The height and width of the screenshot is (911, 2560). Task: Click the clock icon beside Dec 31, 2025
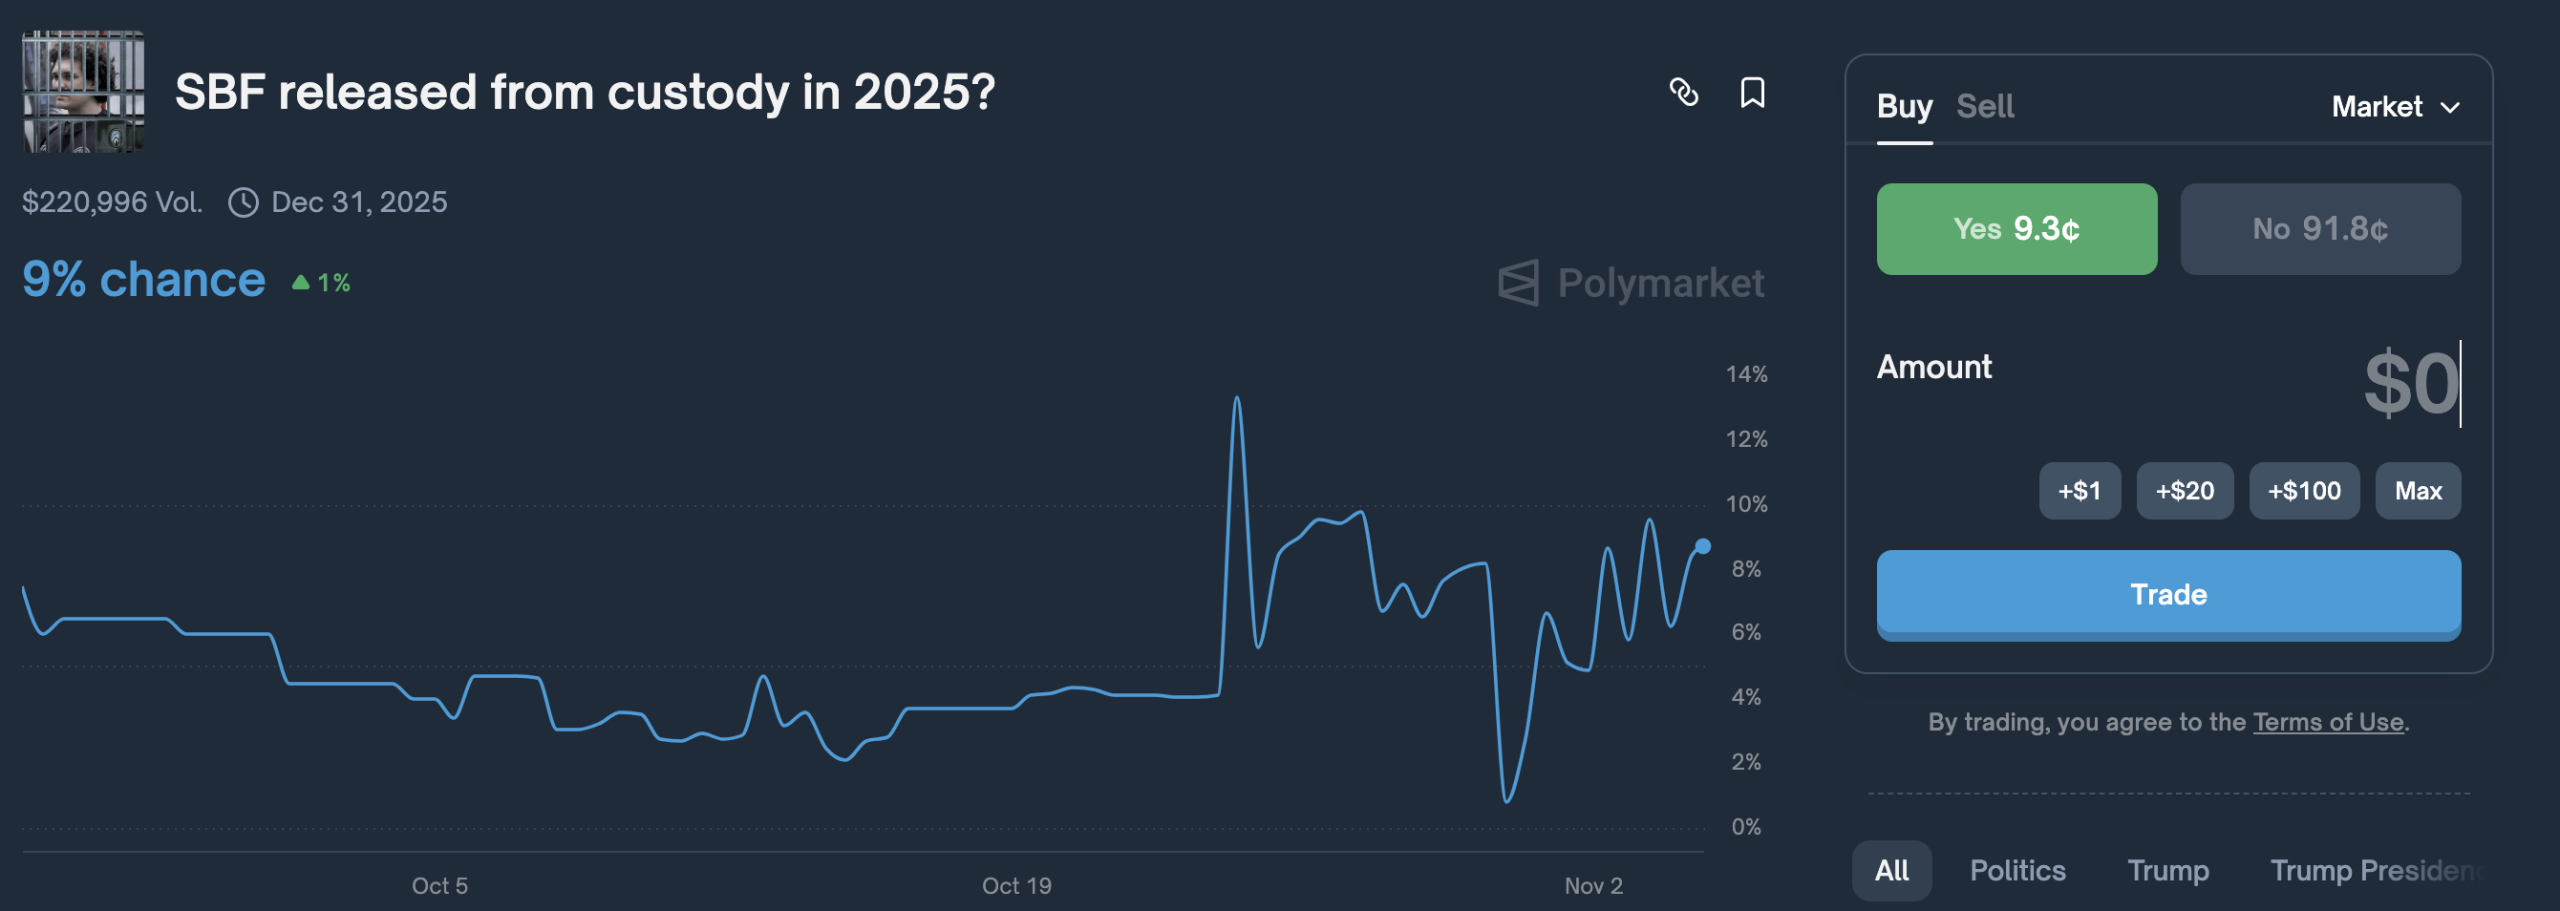243,203
